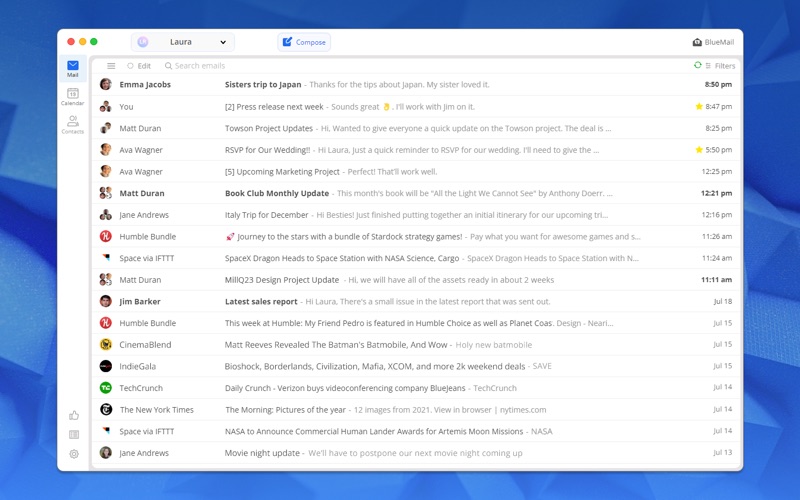Image resolution: width=800 pixels, height=500 pixels.
Task: Click the green refresh sync icon
Action: click(x=697, y=65)
